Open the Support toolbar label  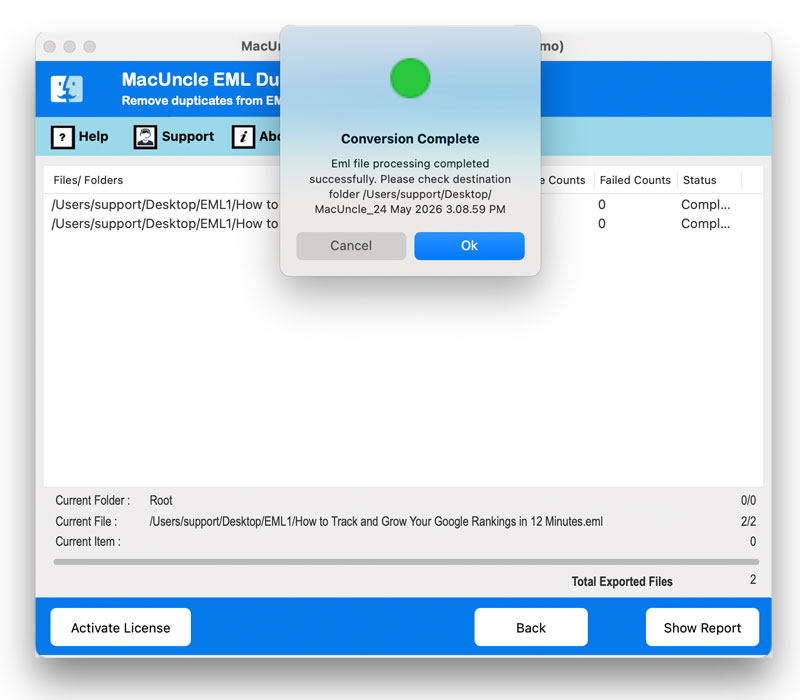[x=188, y=137]
